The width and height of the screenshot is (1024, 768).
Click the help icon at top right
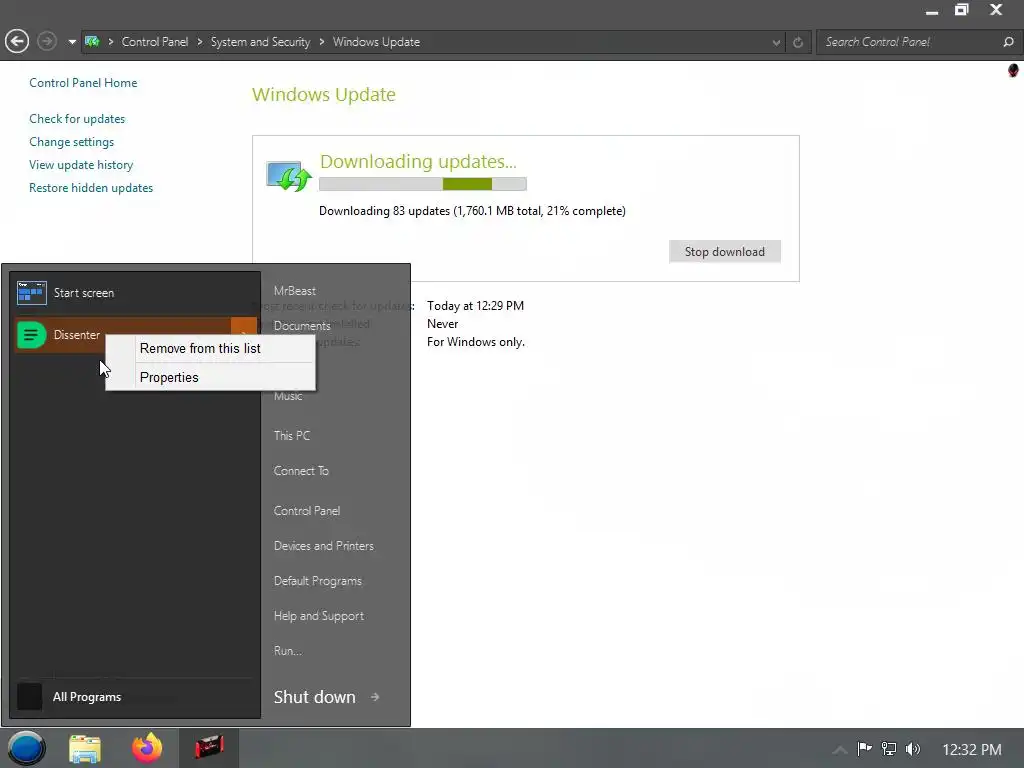(1013, 70)
